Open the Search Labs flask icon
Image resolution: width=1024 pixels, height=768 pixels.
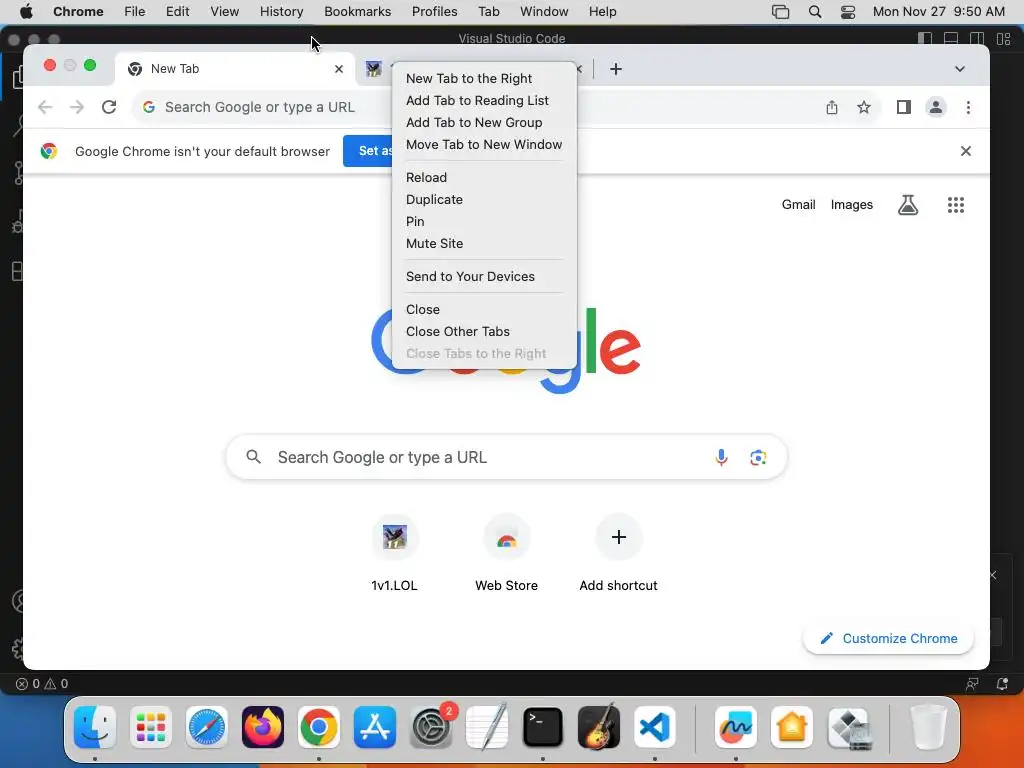click(908, 205)
